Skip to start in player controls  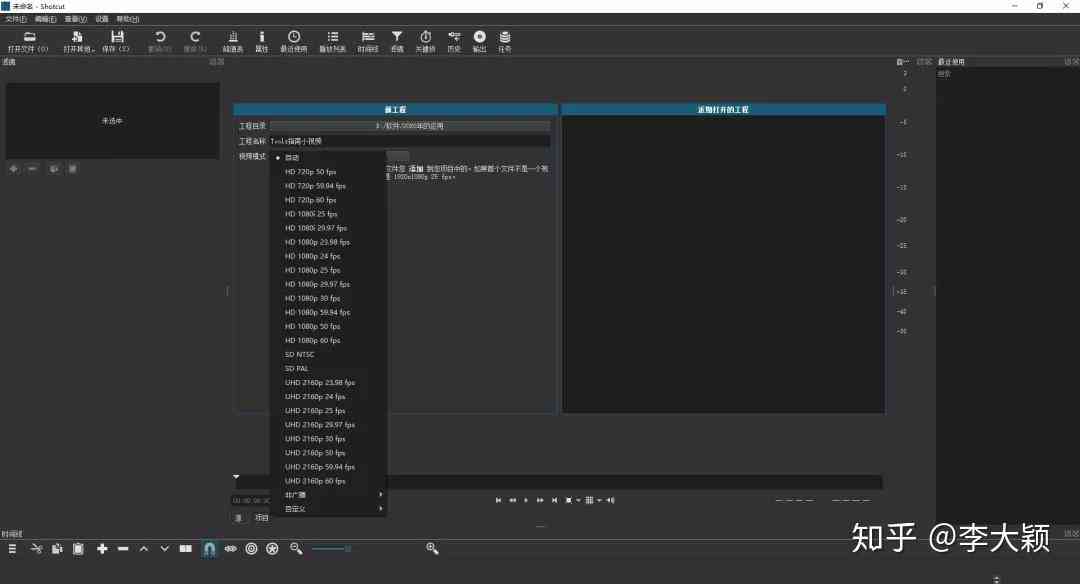498,501
